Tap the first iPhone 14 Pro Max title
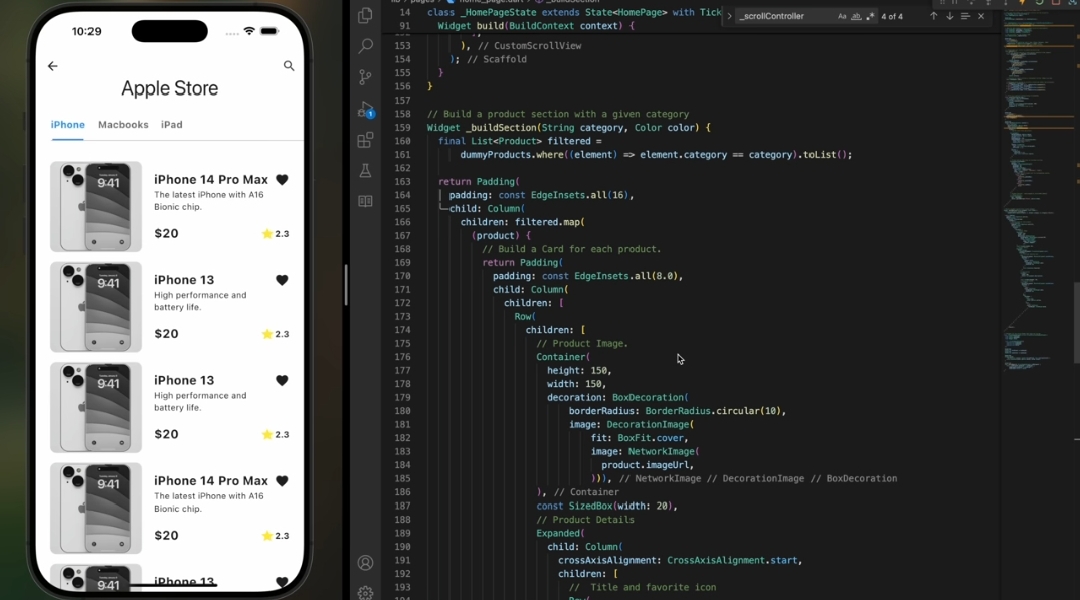The image size is (1080, 600). 211,180
